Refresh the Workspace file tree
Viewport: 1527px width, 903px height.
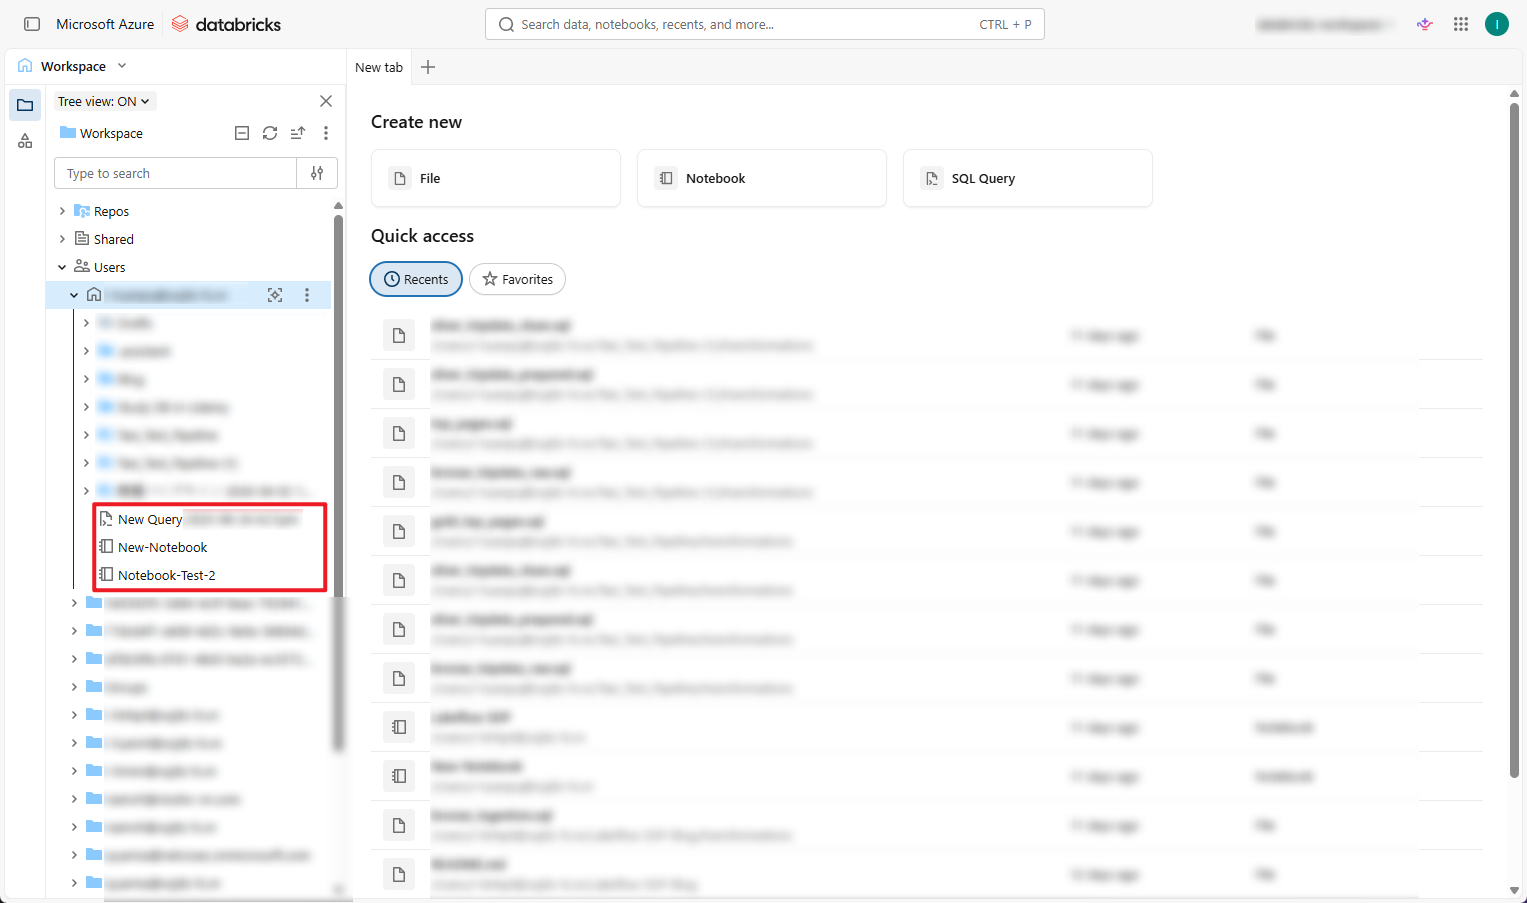270,133
